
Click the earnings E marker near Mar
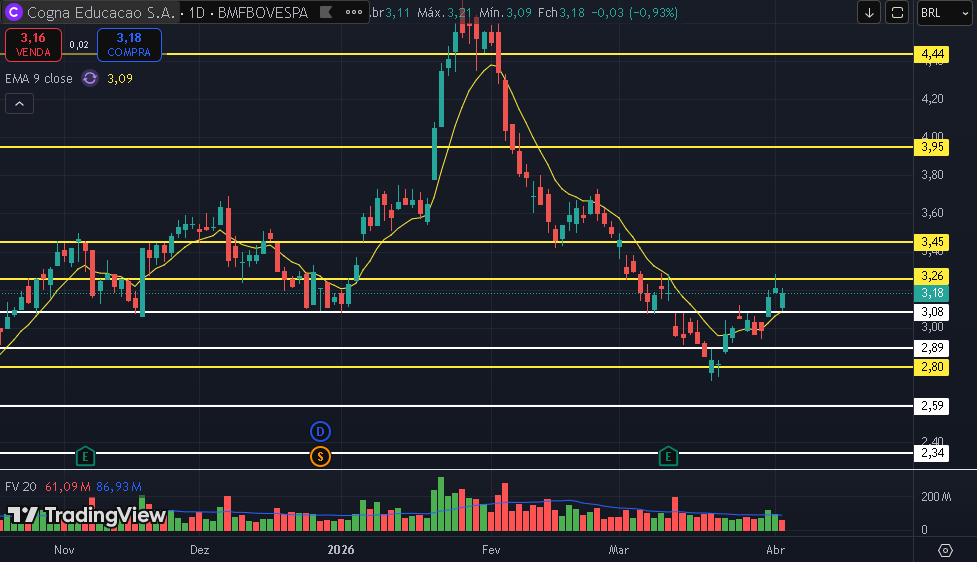668,457
